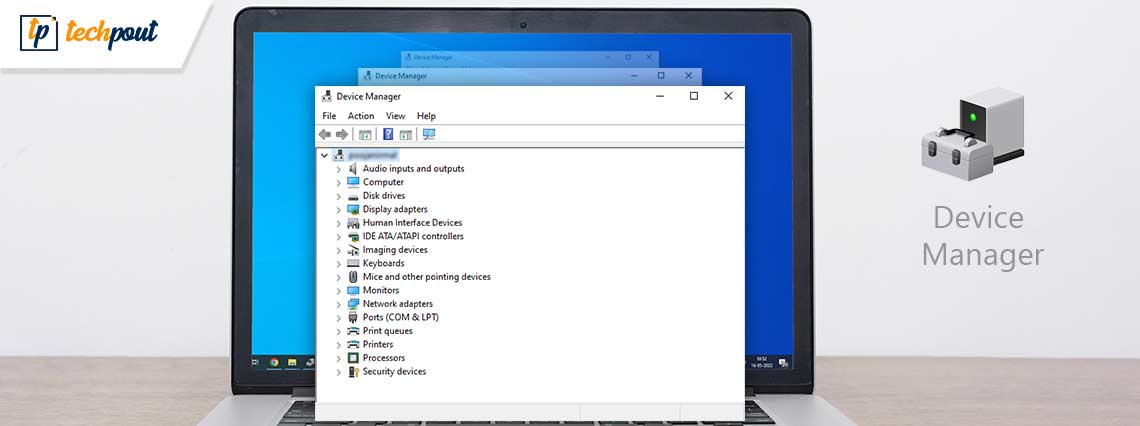Image resolution: width=1140 pixels, height=426 pixels.
Task: Click the Processors chip icon
Action: click(x=353, y=358)
